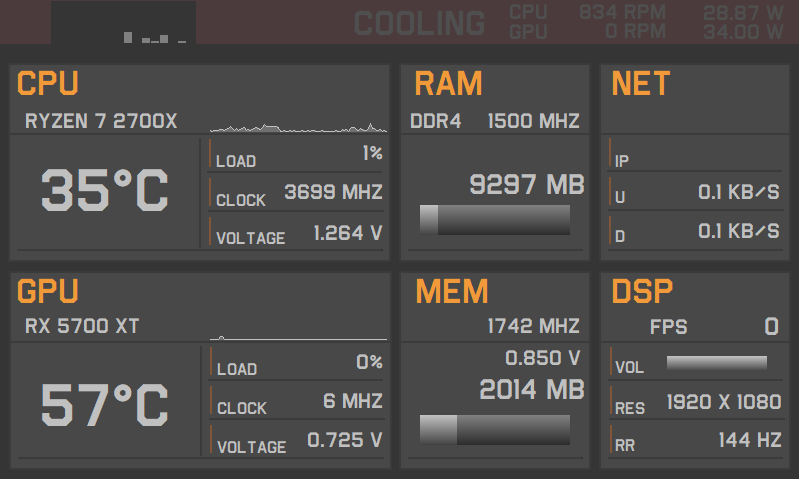Click the 1920 x 1080 resolution value
The image size is (799, 479).
723,402
